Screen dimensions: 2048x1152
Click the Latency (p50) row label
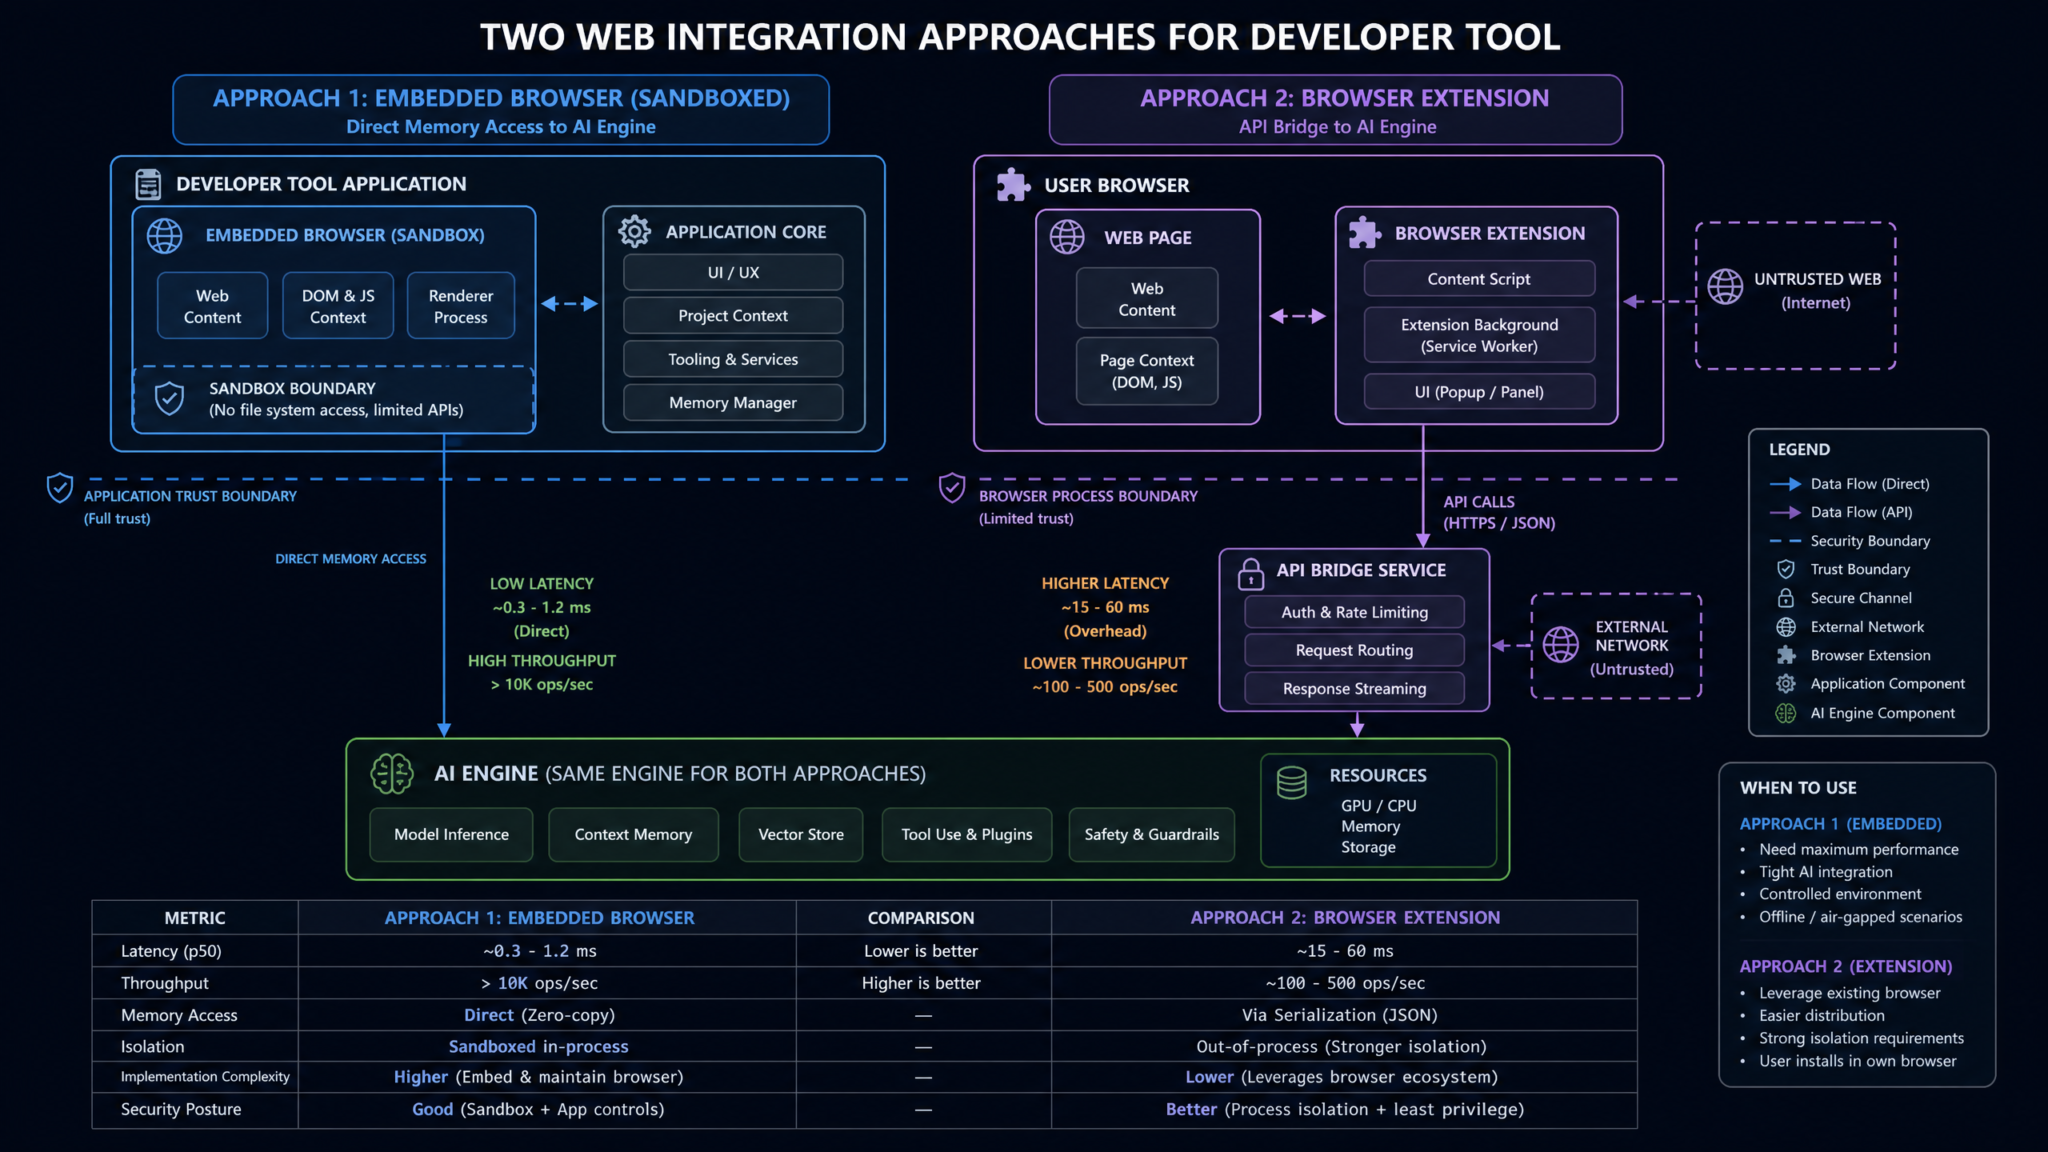(x=171, y=951)
